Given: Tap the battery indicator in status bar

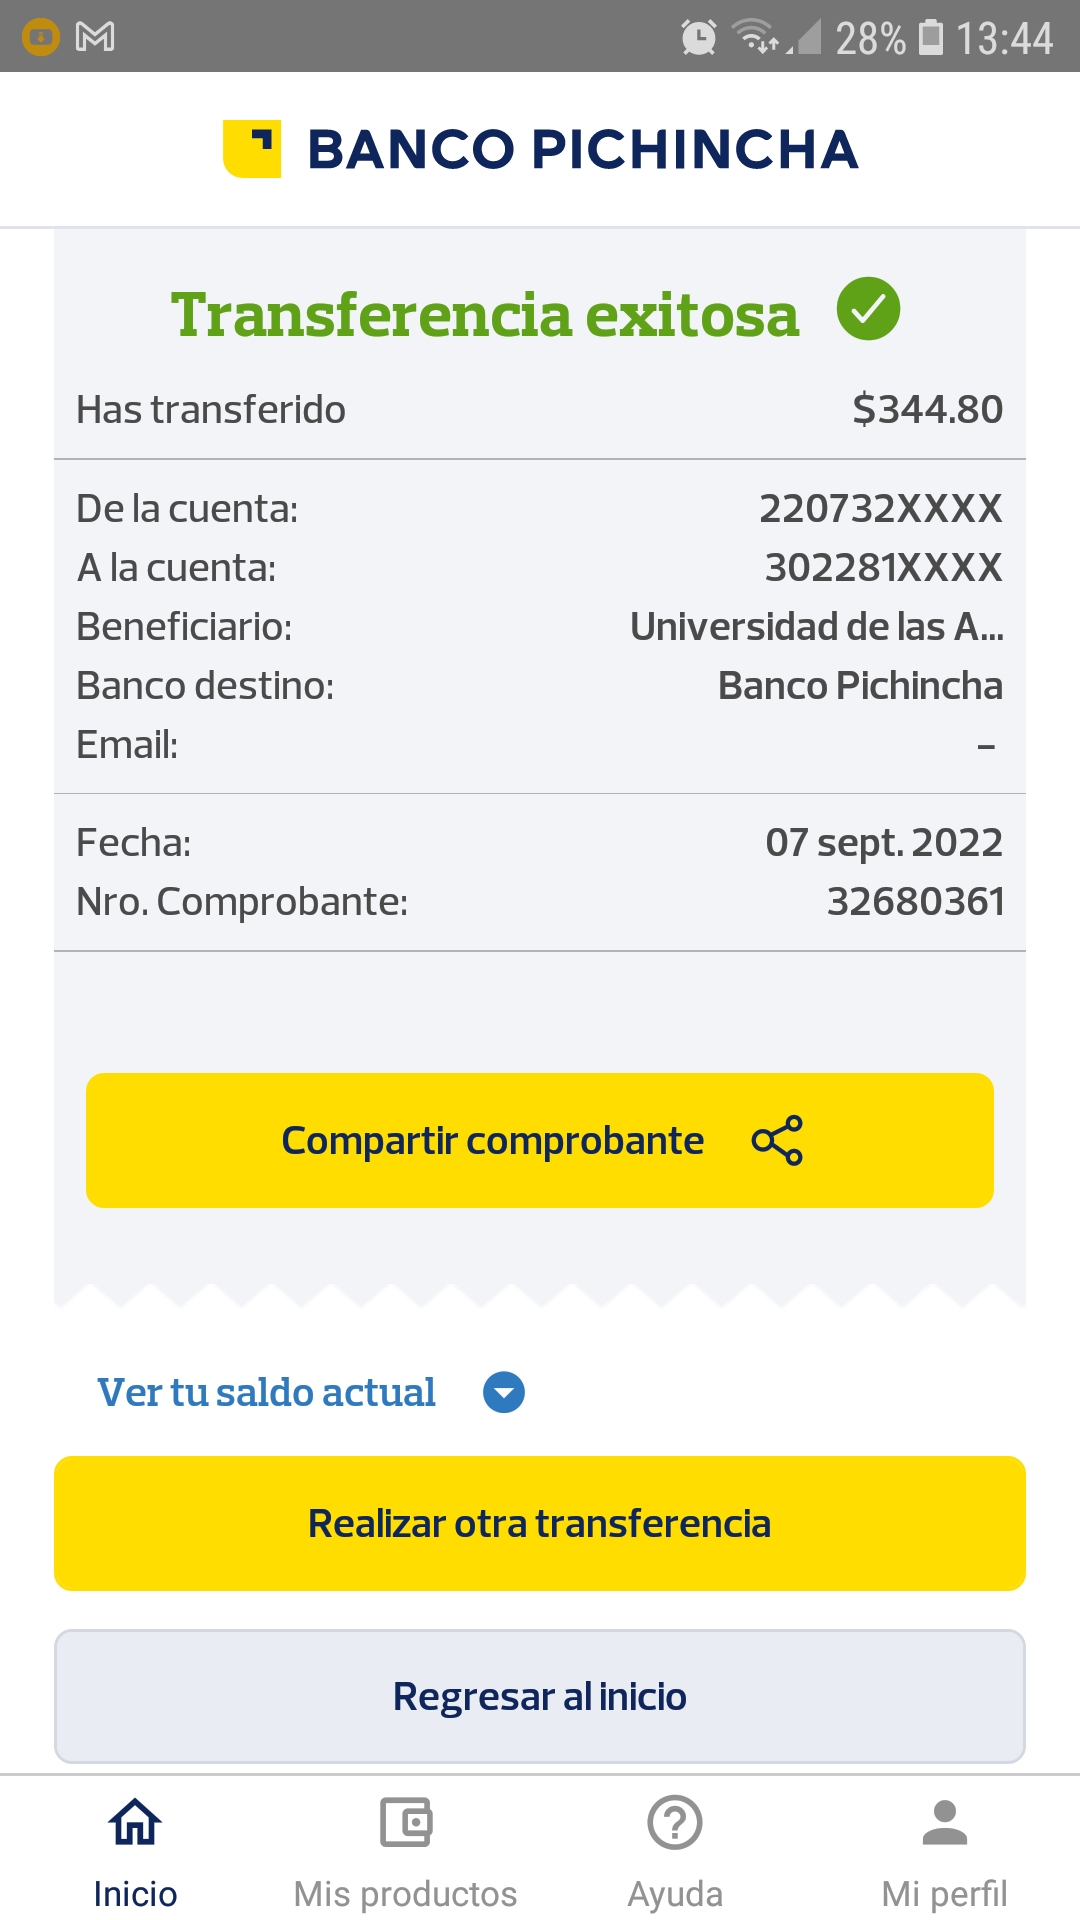Looking at the screenshot, I should (x=931, y=38).
